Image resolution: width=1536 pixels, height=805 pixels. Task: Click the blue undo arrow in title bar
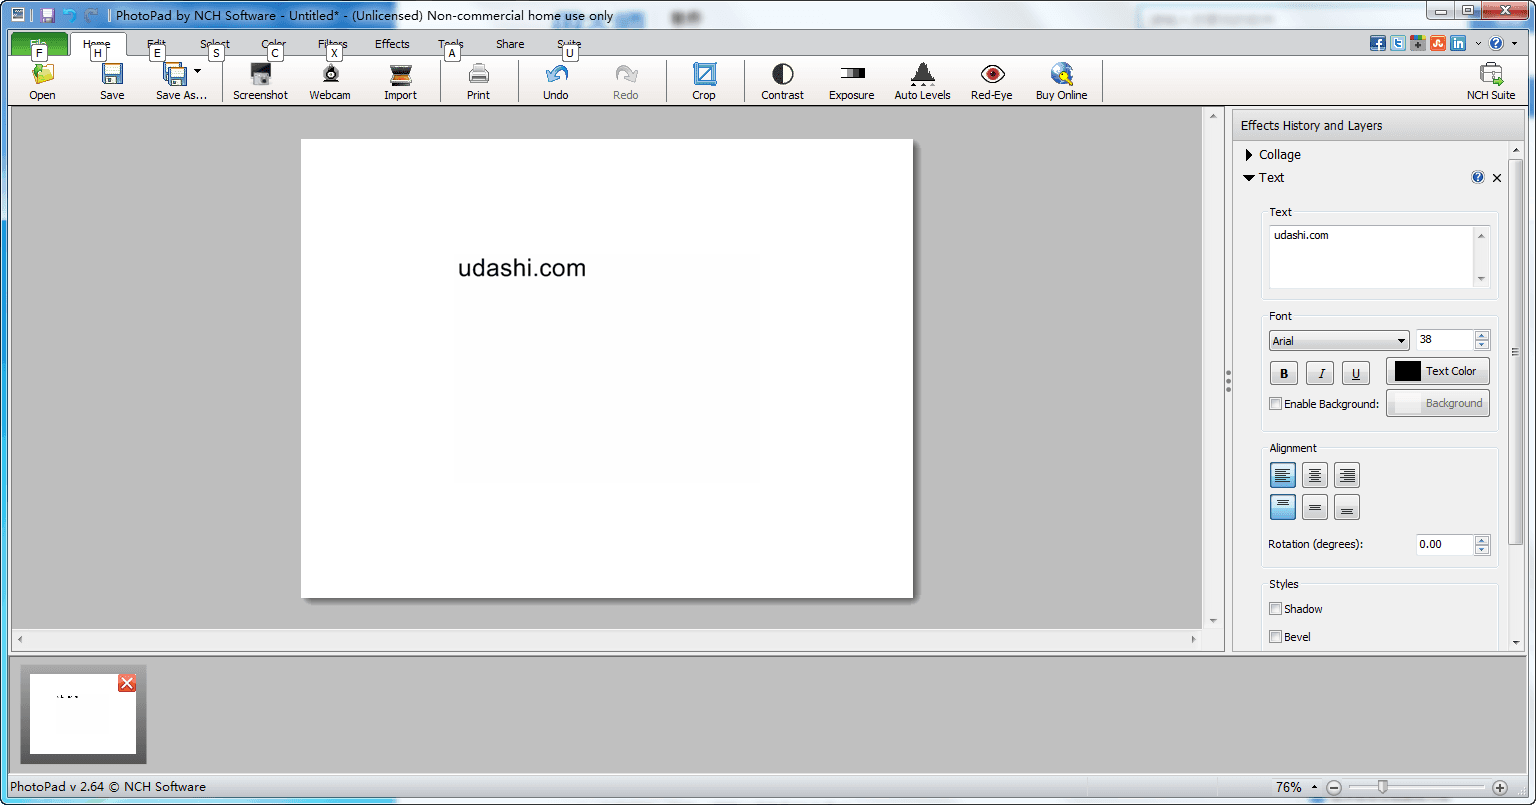pyautogui.click(x=69, y=15)
